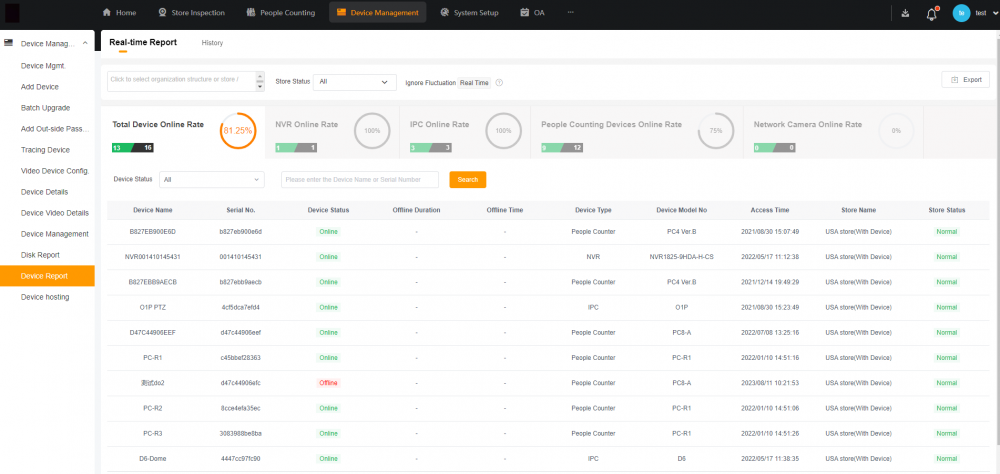Open Device hosting in sidebar
The width and height of the screenshot is (1000, 474).
45,297
